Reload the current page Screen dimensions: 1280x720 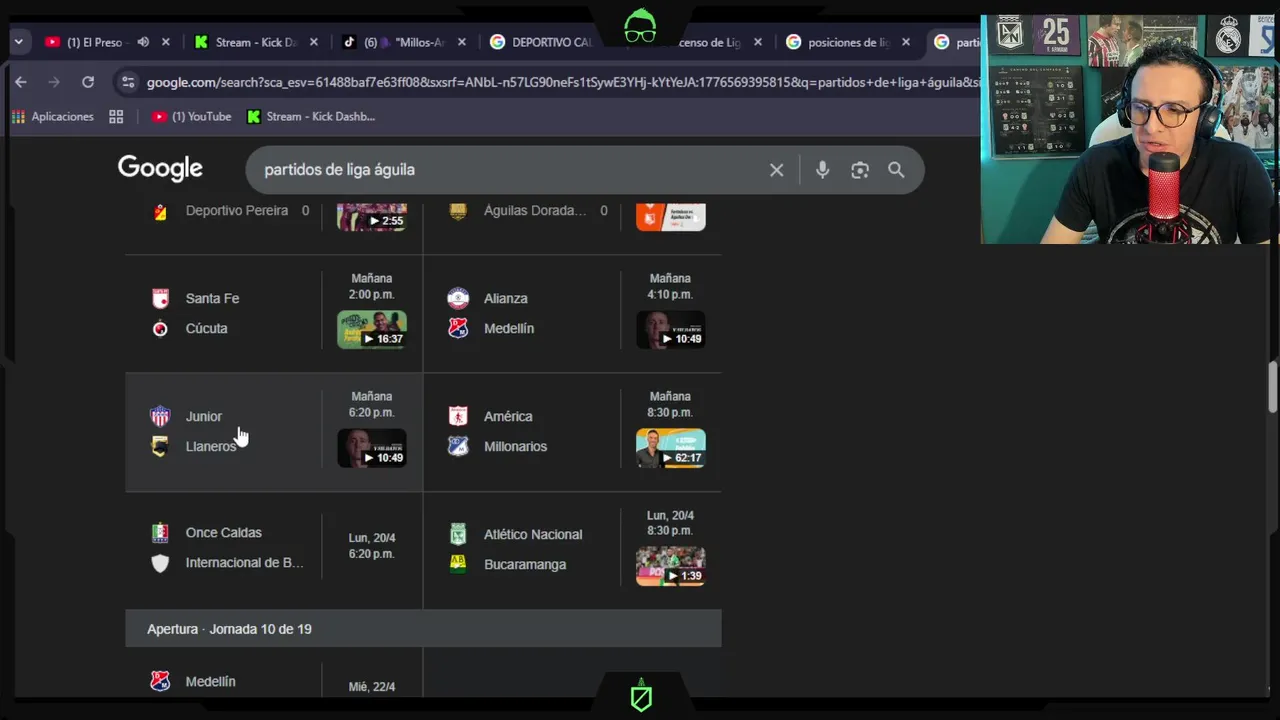tap(88, 82)
